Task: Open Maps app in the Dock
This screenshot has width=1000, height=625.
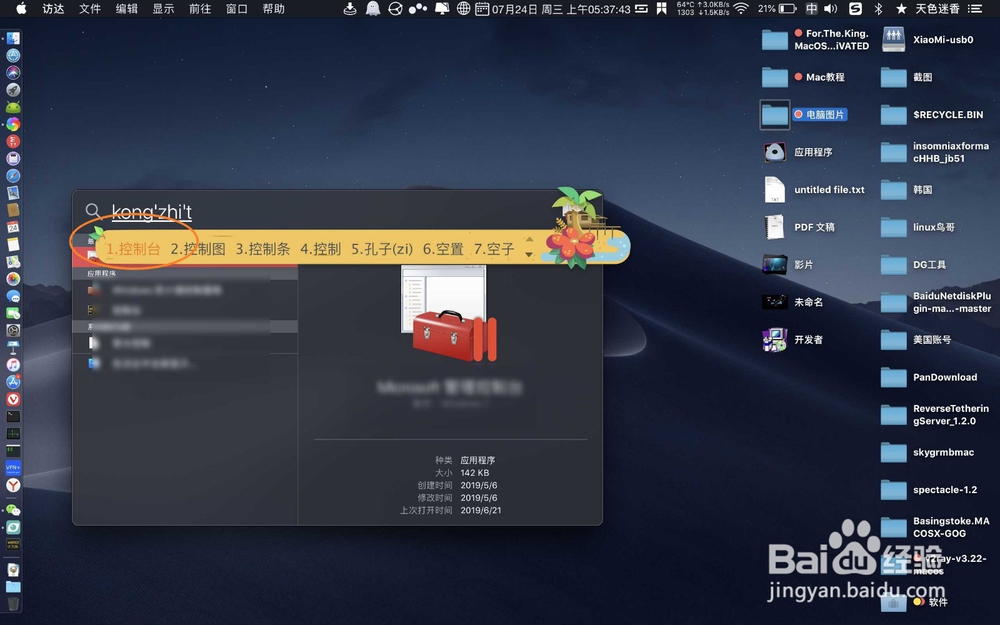Action: tap(13, 262)
